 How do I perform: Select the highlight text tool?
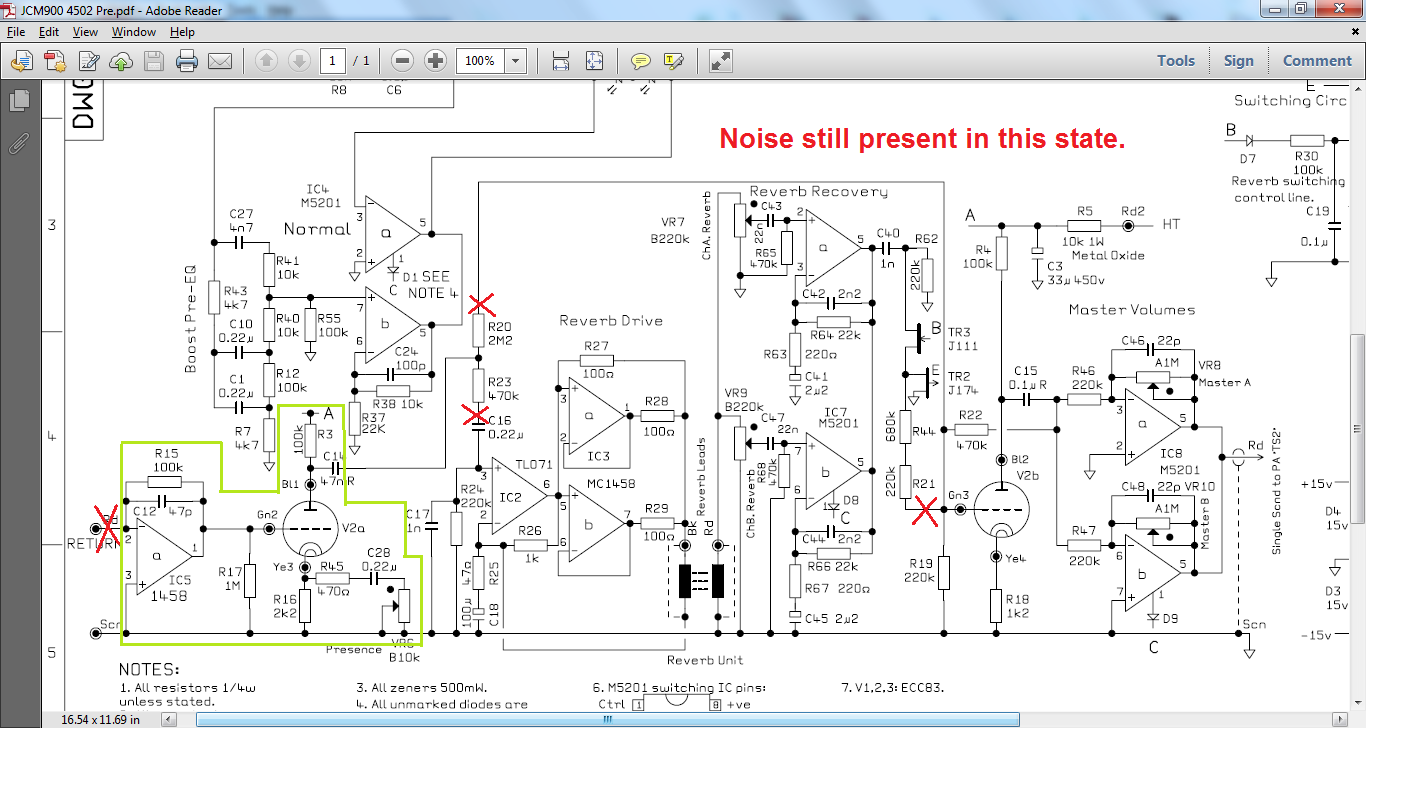pos(674,61)
